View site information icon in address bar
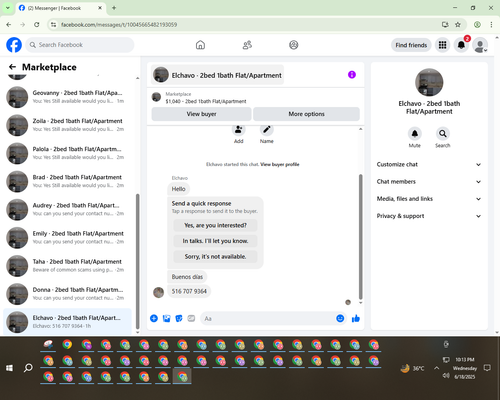This screenshot has width=500, height=400. [53, 25]
